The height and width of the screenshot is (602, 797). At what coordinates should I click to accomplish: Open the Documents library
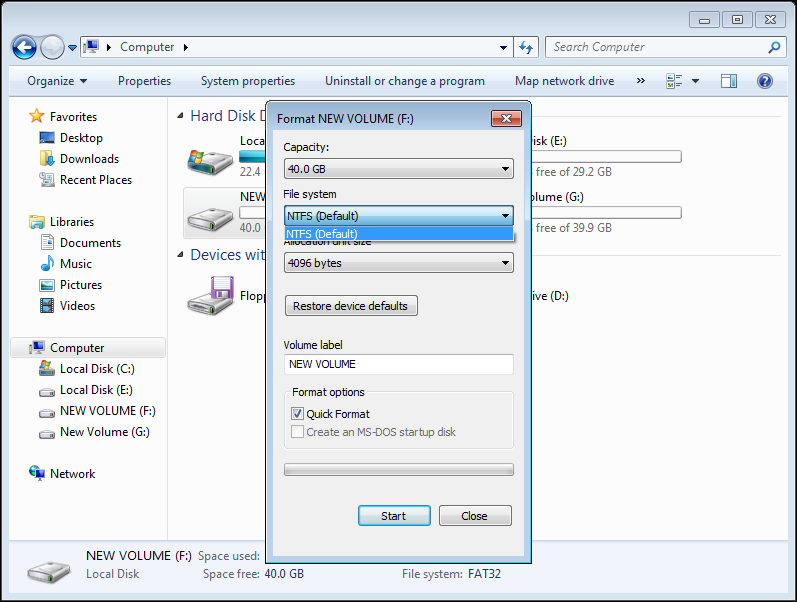pos(90,243)
